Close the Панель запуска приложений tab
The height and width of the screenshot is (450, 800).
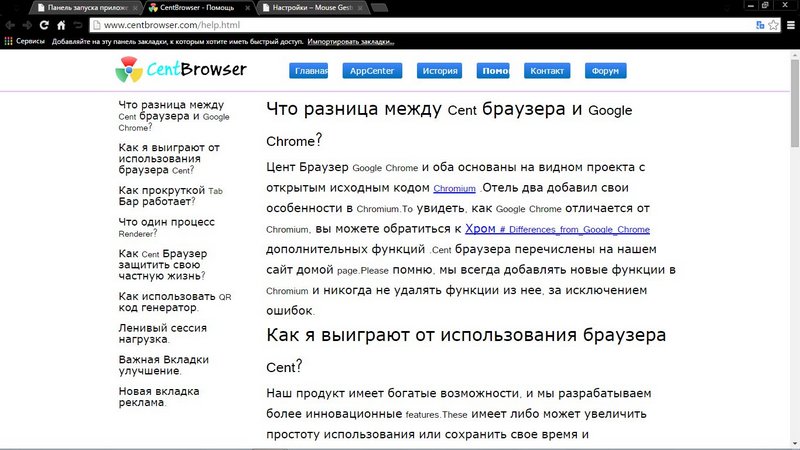click(x=135, y=8)
